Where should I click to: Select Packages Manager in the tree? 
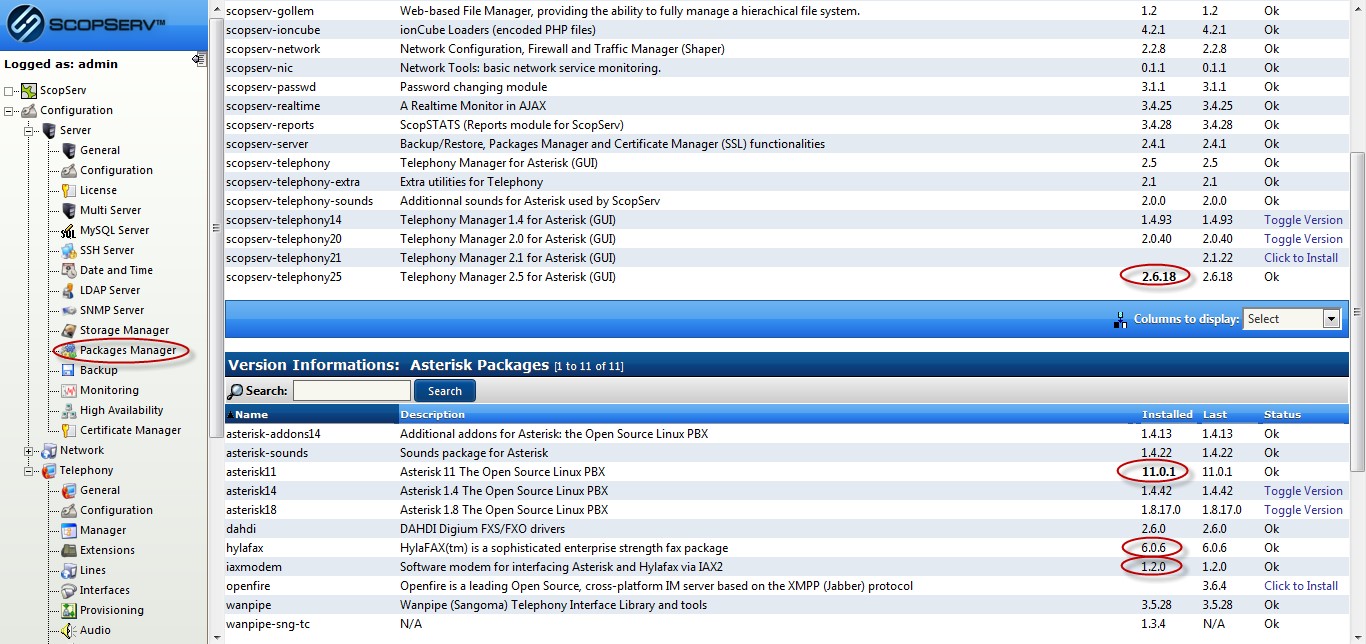pyautogui.click(x=128, y=350)
